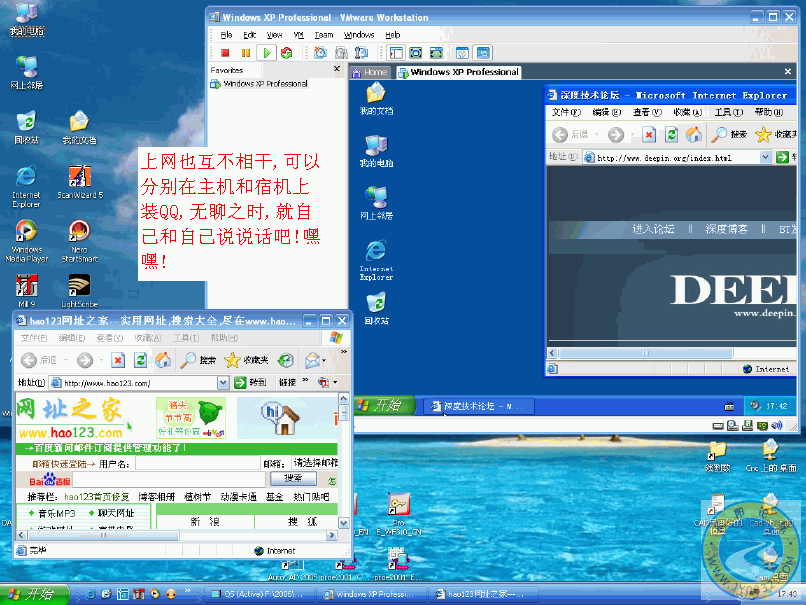
Task: Click the 博客相册 link on hao123 page
Action: 157,497
